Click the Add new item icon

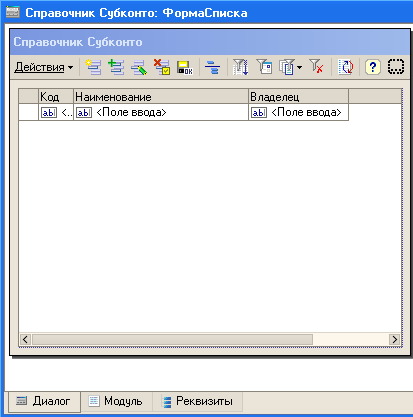94,67
